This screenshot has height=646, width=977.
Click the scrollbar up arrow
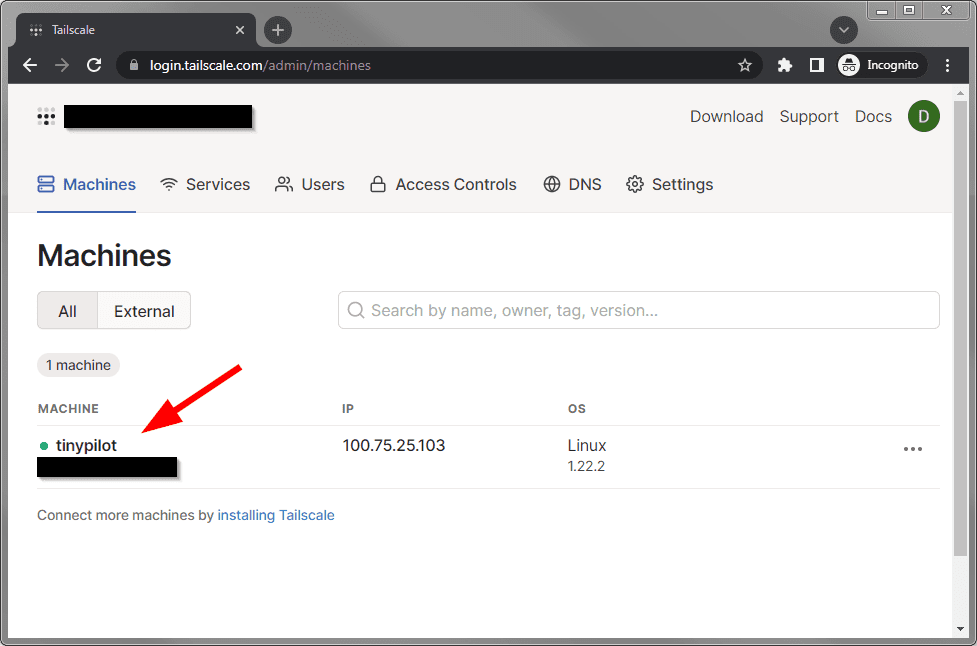click(960, 93)
